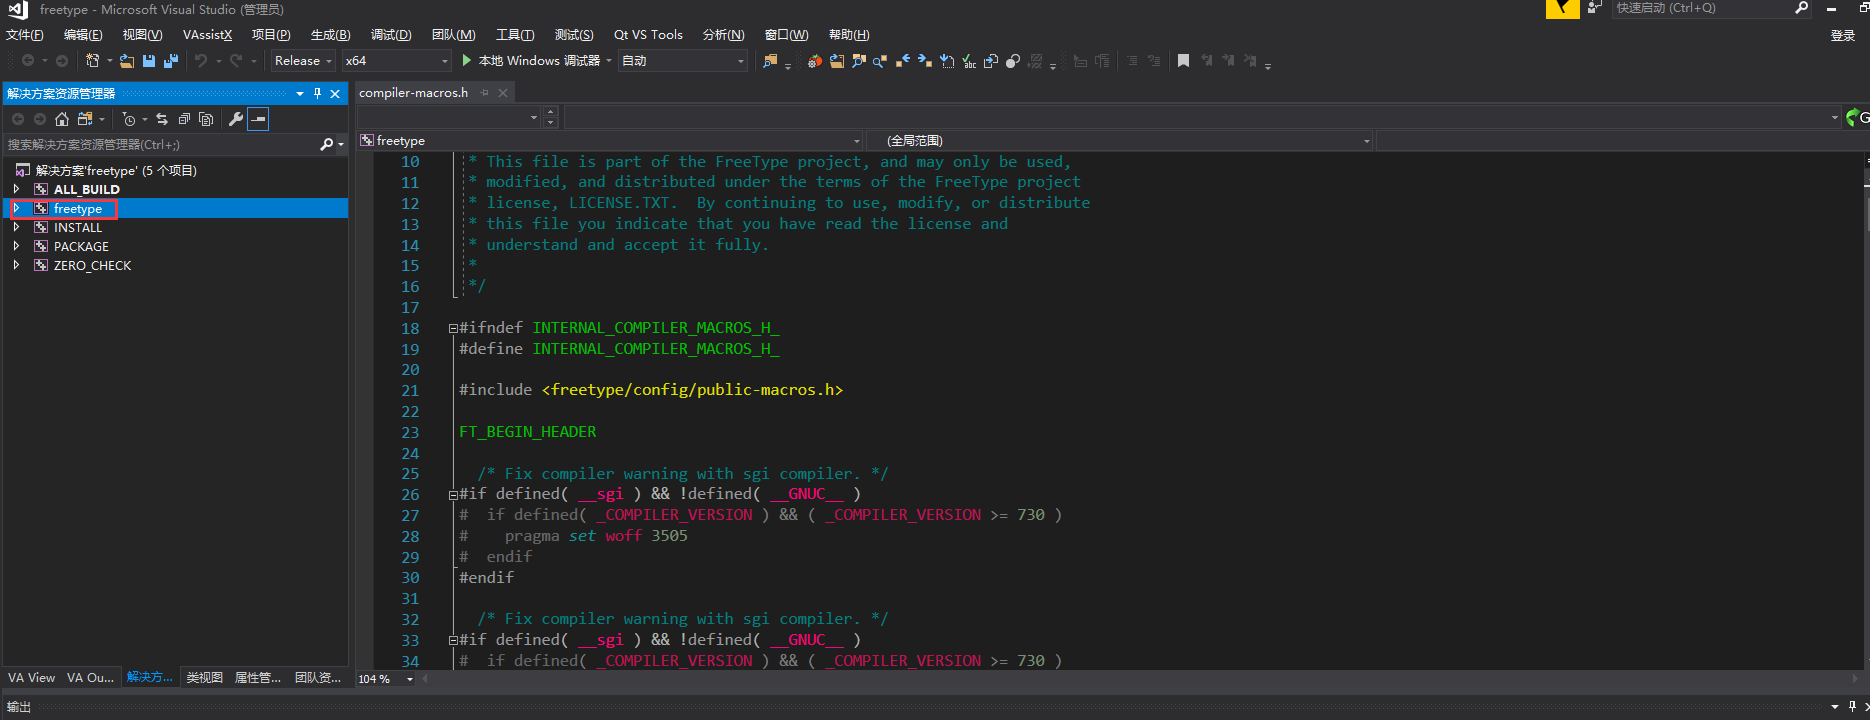The height and width of the screenshot is (720, 1870).
Task: Click VA navigate back arrow icon
Action: [x=902, y=61]
